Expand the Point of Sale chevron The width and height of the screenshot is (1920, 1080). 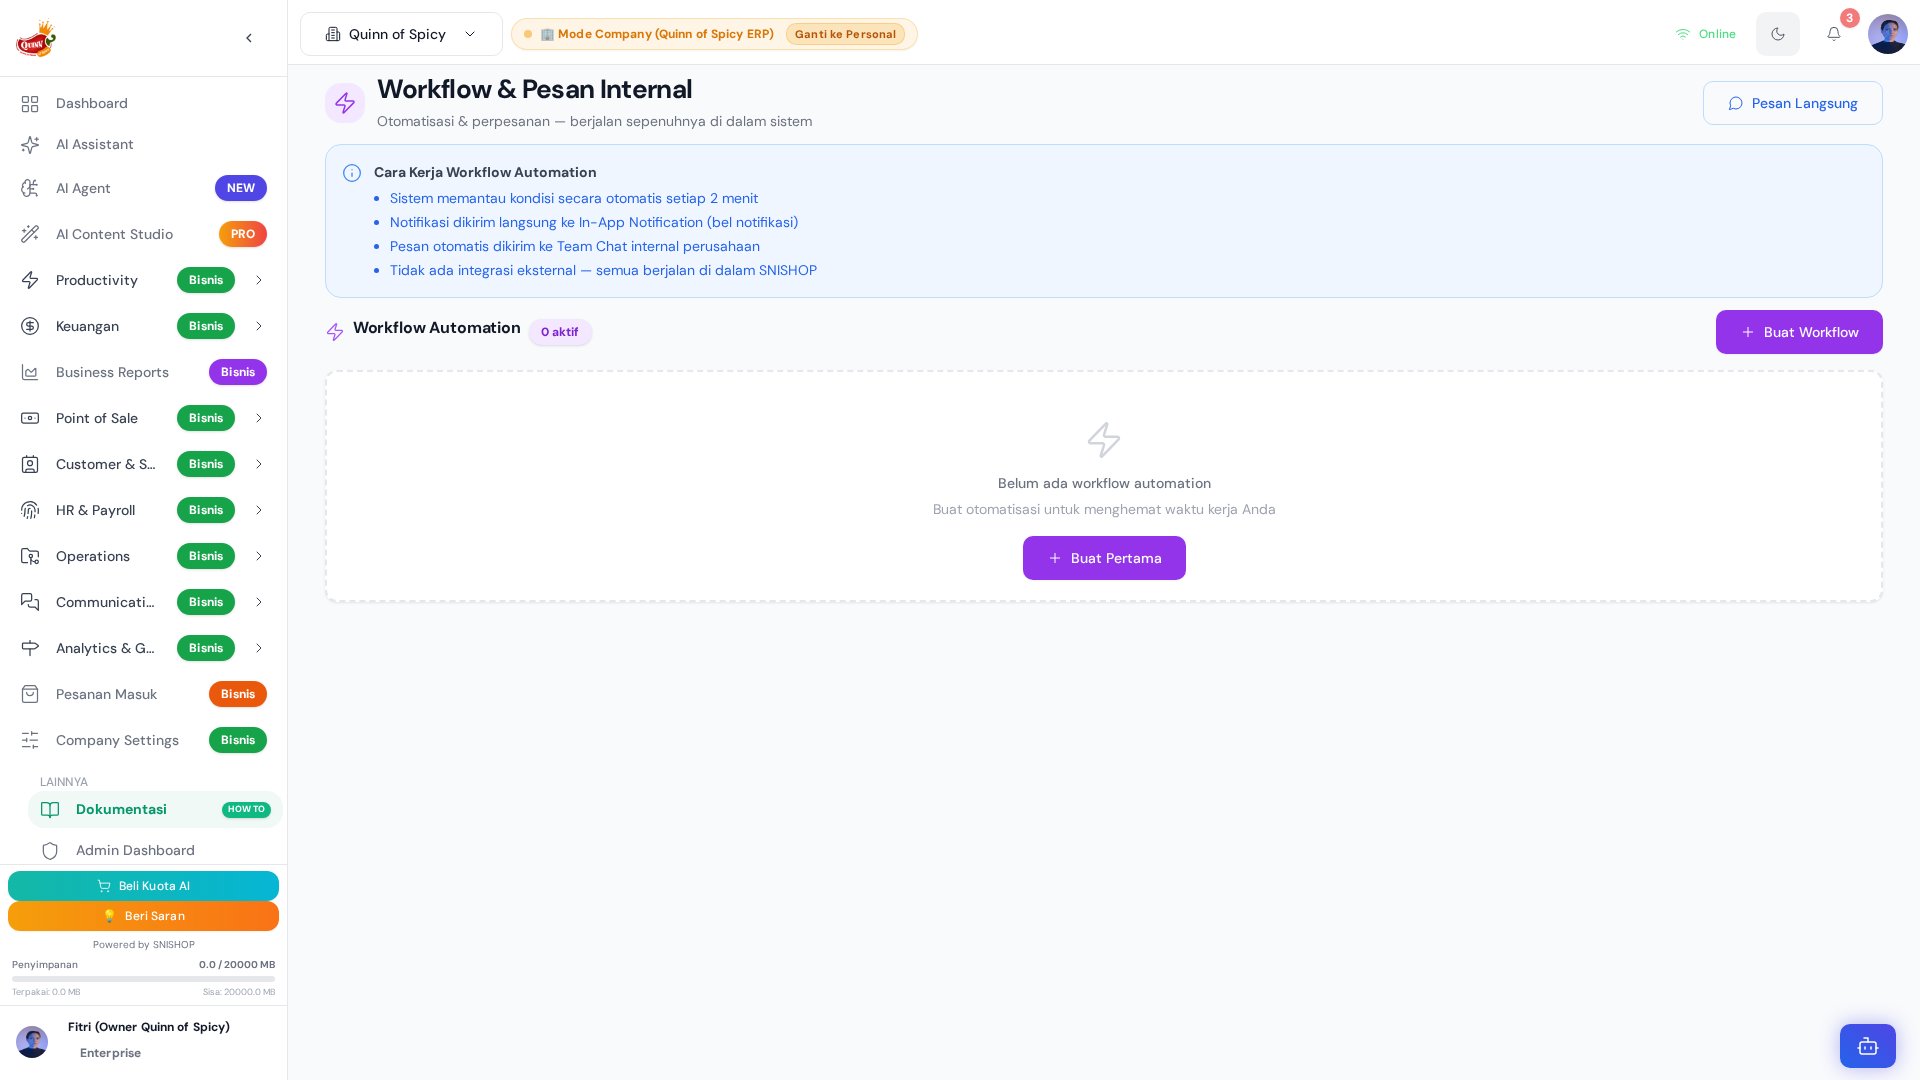click(259, 418)
